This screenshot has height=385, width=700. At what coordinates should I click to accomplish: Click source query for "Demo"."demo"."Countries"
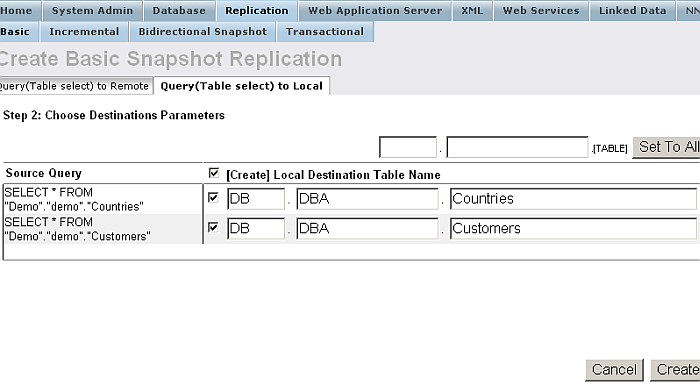click(x=74, y=199)
